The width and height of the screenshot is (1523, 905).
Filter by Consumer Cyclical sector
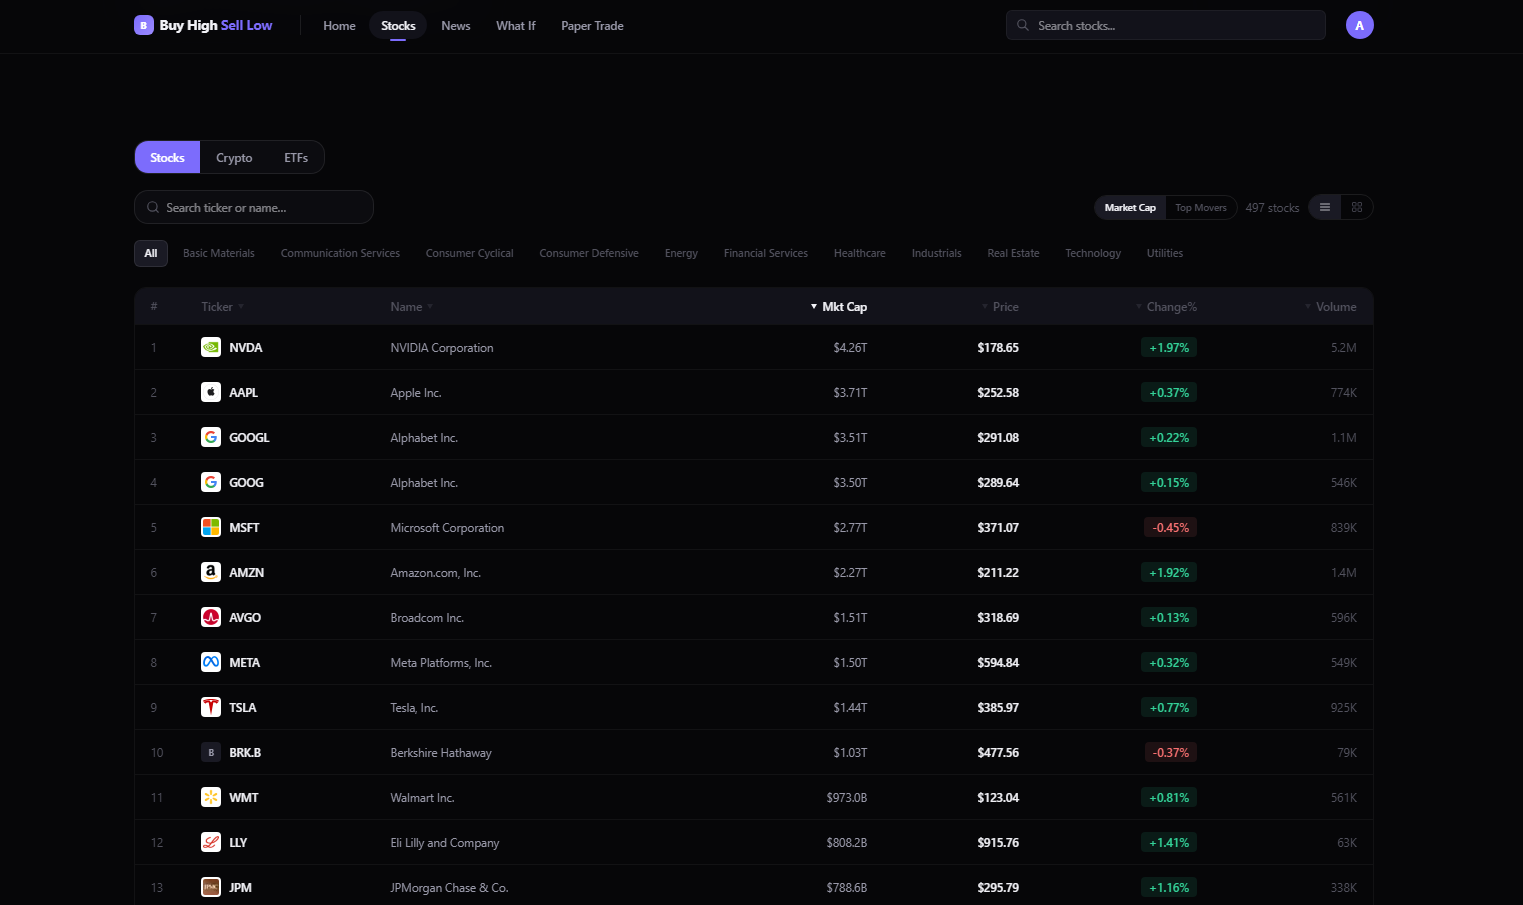coord(469,253)
